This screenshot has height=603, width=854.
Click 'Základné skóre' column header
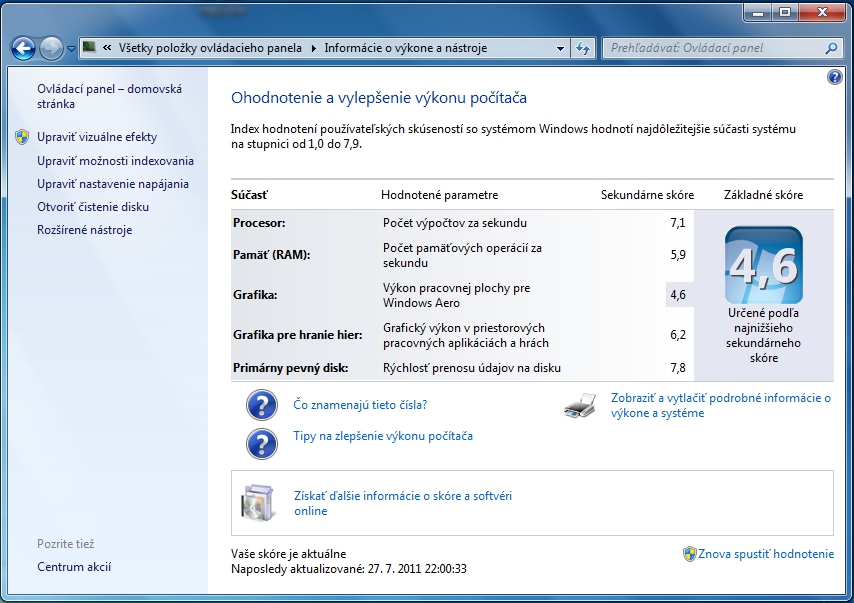click(764, 194)
